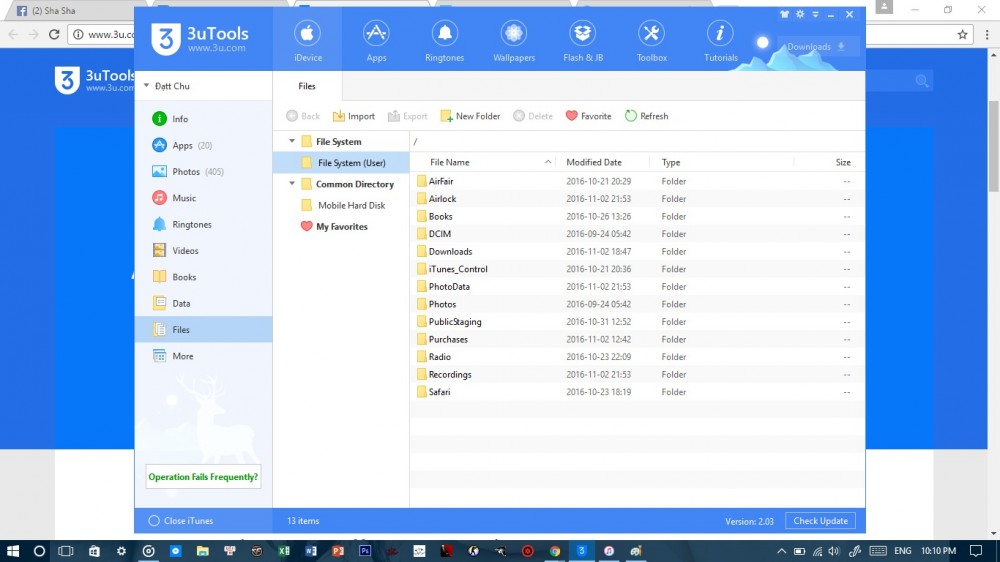Image resolution: width=1000 pixels, height=562 pixels.
Task: Bookmark page star in Chrome window
Action: pyautogui.click(x=962, y=34)
